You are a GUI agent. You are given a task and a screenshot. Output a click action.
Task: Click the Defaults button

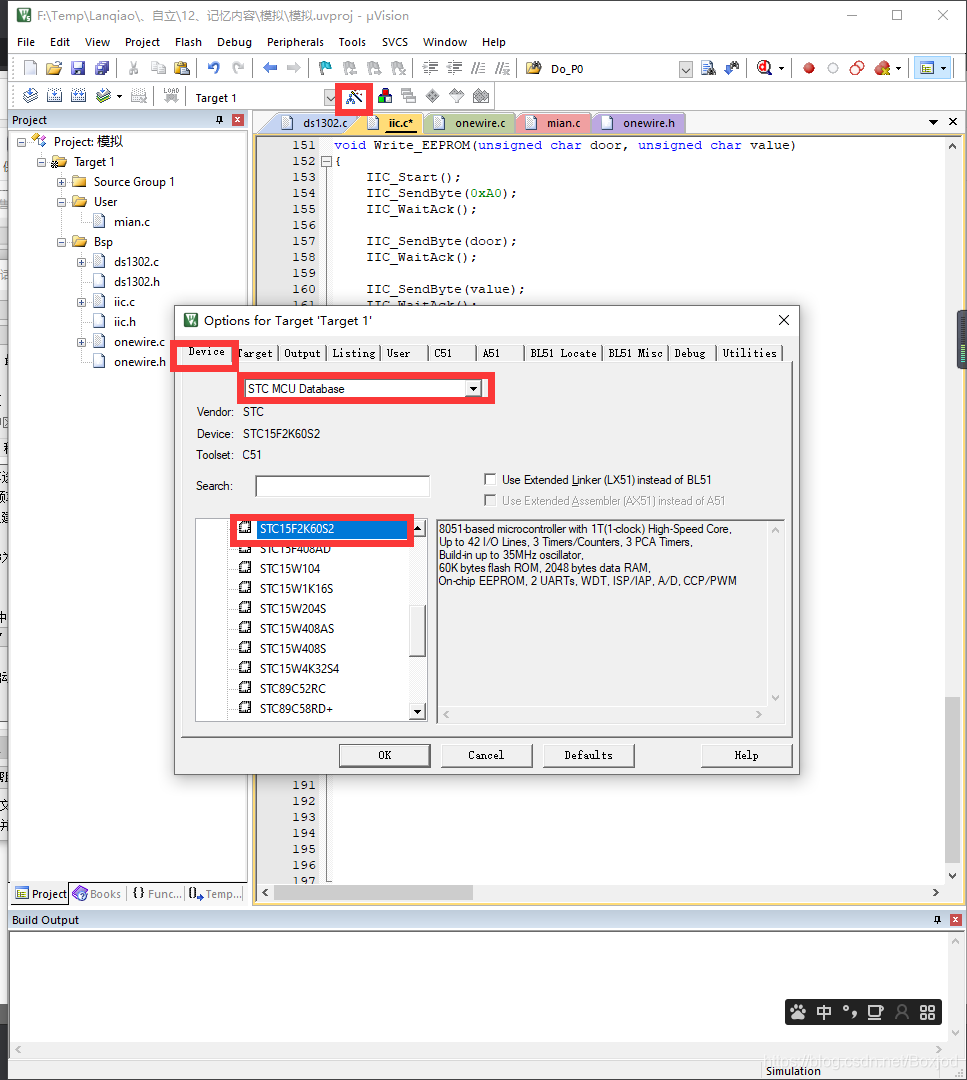(x=588, y=755)
